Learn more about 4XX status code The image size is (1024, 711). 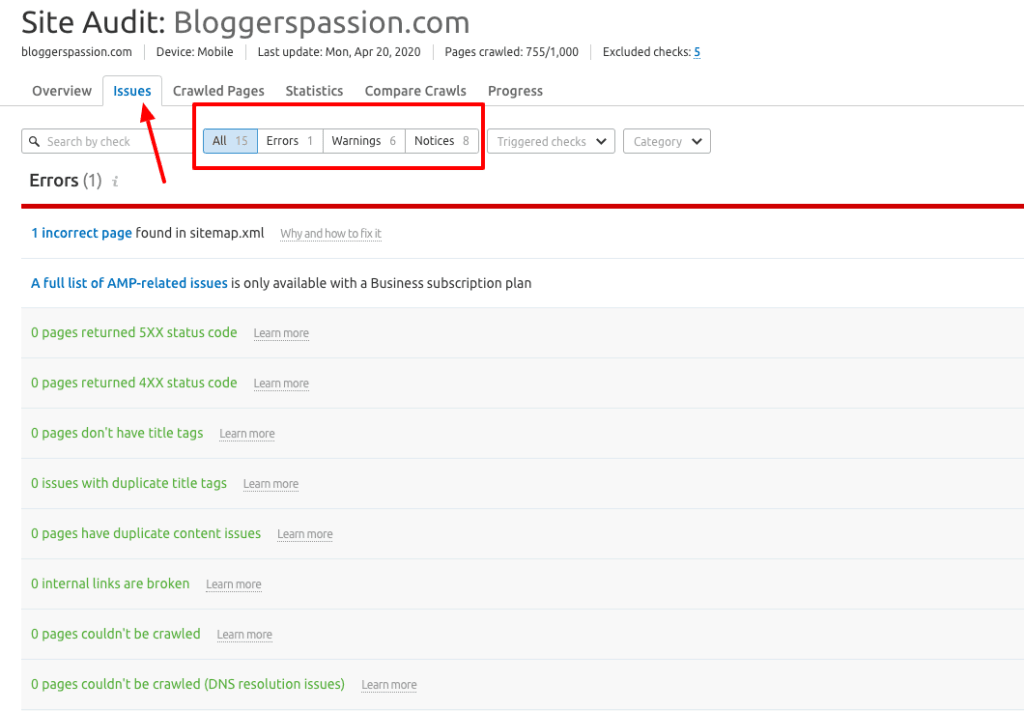(281, 383)
